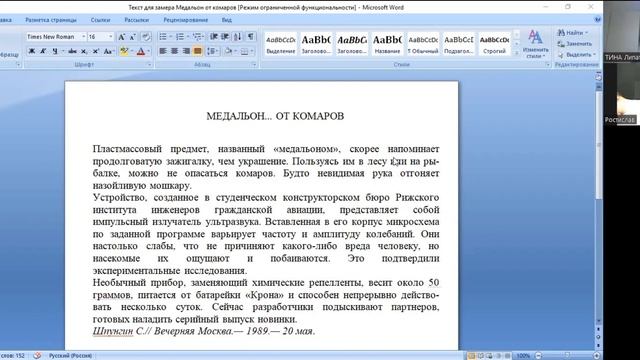The width and height of the screenshot is (640, 360).
Task: Click the Заменить (Replace) button
Action: pyautogui.click(x=575, y=44)
